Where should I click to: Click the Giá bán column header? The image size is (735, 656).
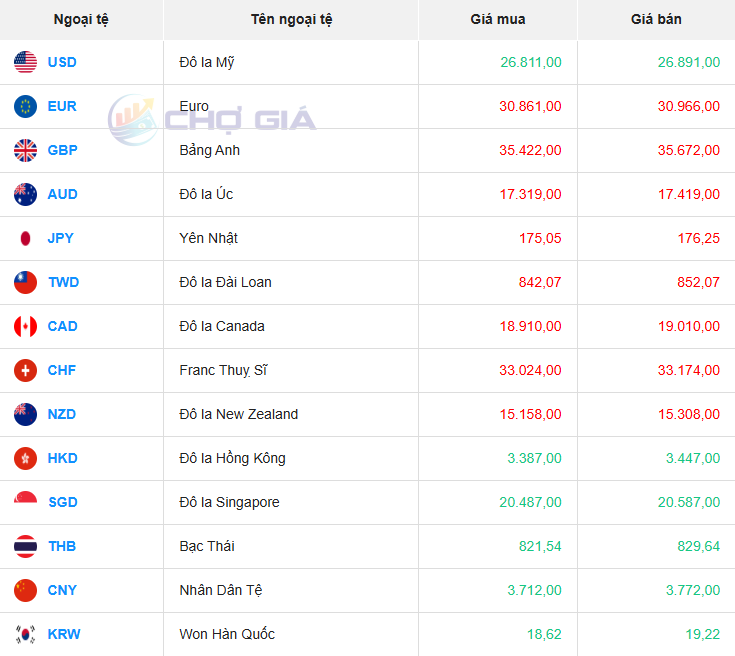656,19
